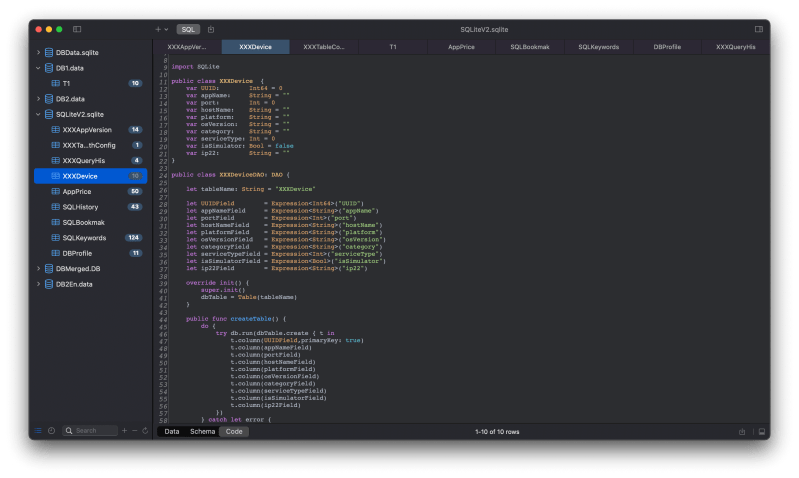
Task: Expand the DBData.sqlite database
Action: coord(38,52)
